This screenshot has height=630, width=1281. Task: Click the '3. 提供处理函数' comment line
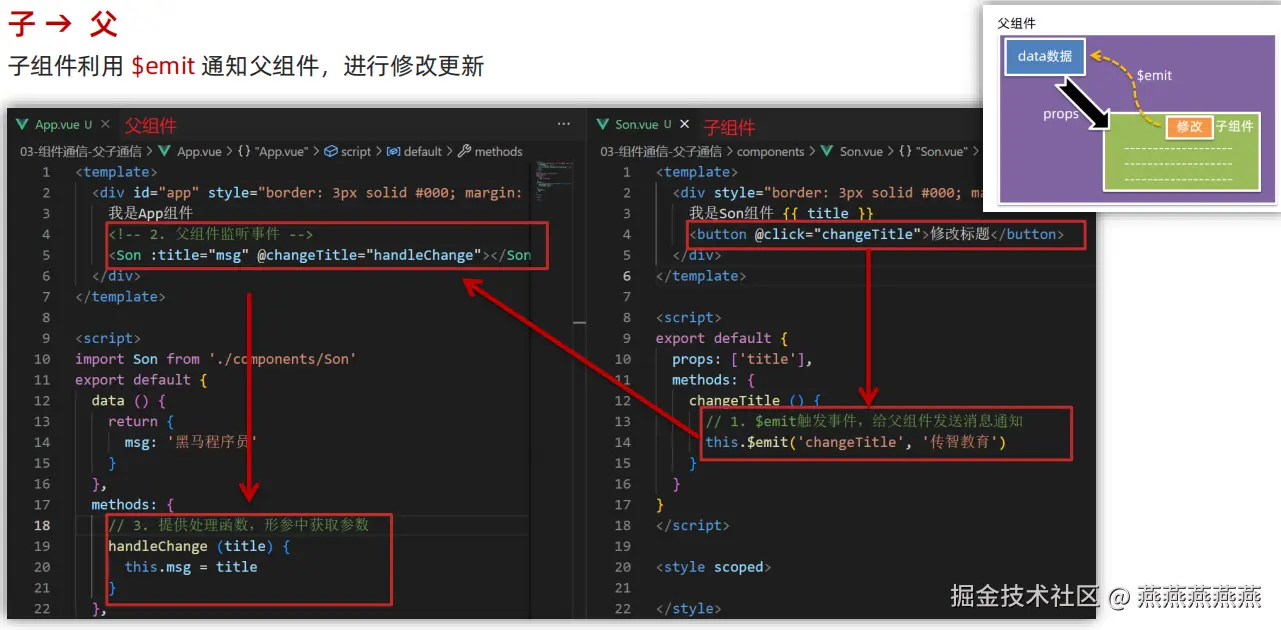[x=238, y=525]
